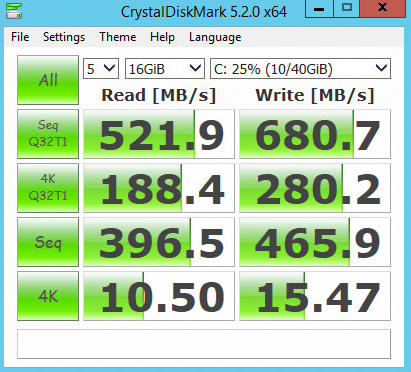The image size is (411, 372).
Task: Click the CrystalDiskMark app icon in title bar
Action: [14, 11]
